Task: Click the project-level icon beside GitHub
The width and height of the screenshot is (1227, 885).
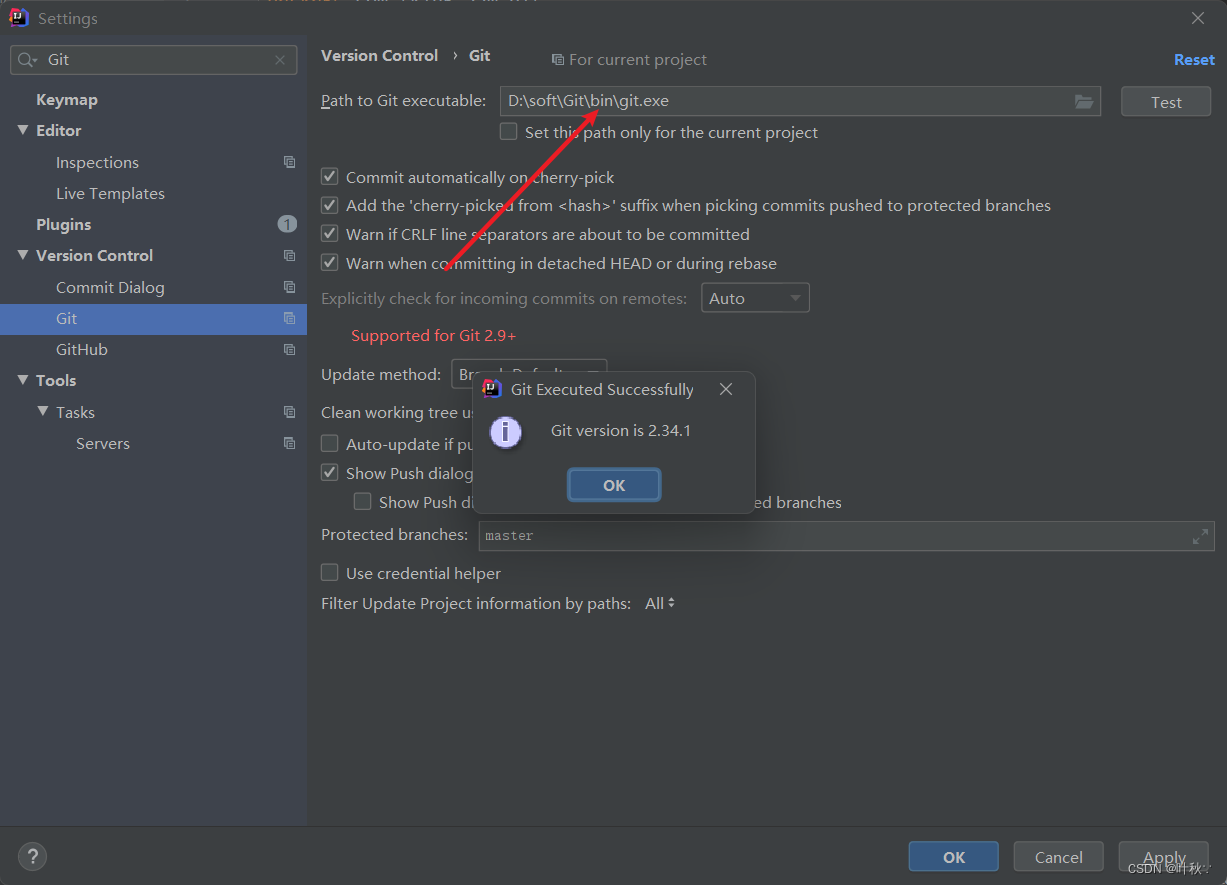Action: [289, 349]
